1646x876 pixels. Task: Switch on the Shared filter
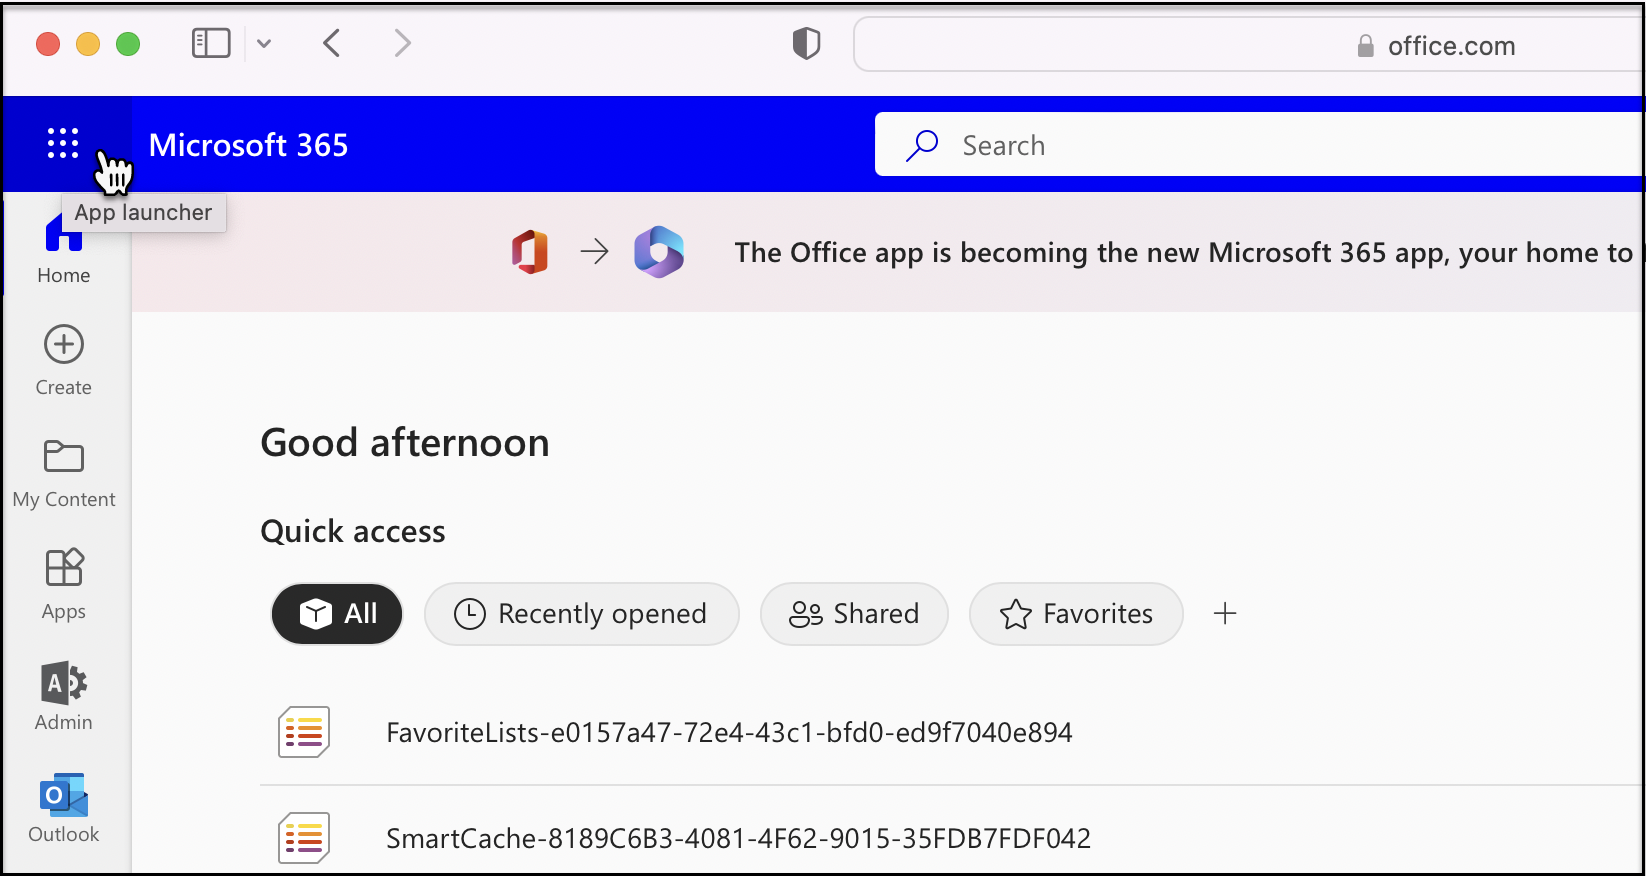(x=854, y=614)
